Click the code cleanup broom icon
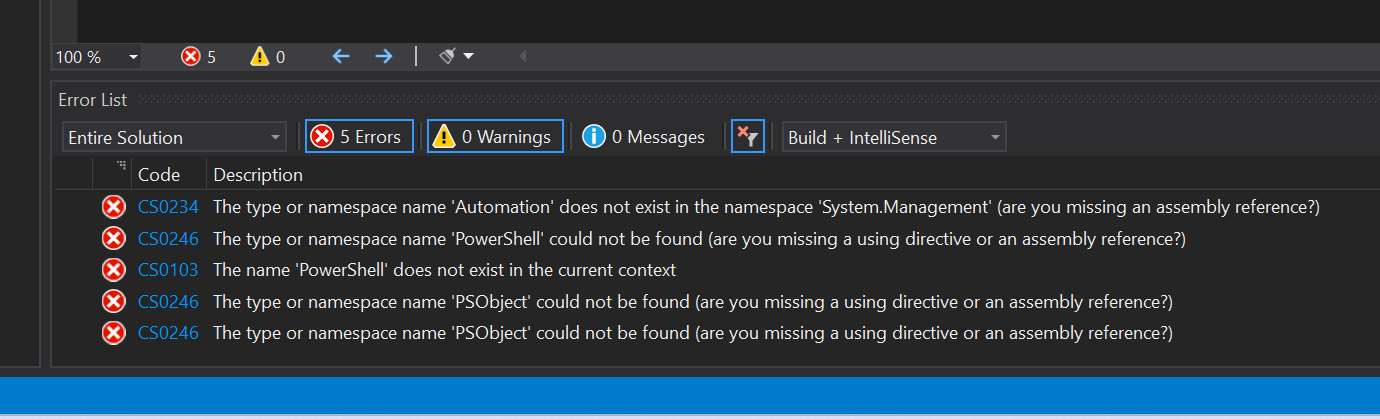This screenshot has height=419, width=1380. tap(448, 57)
